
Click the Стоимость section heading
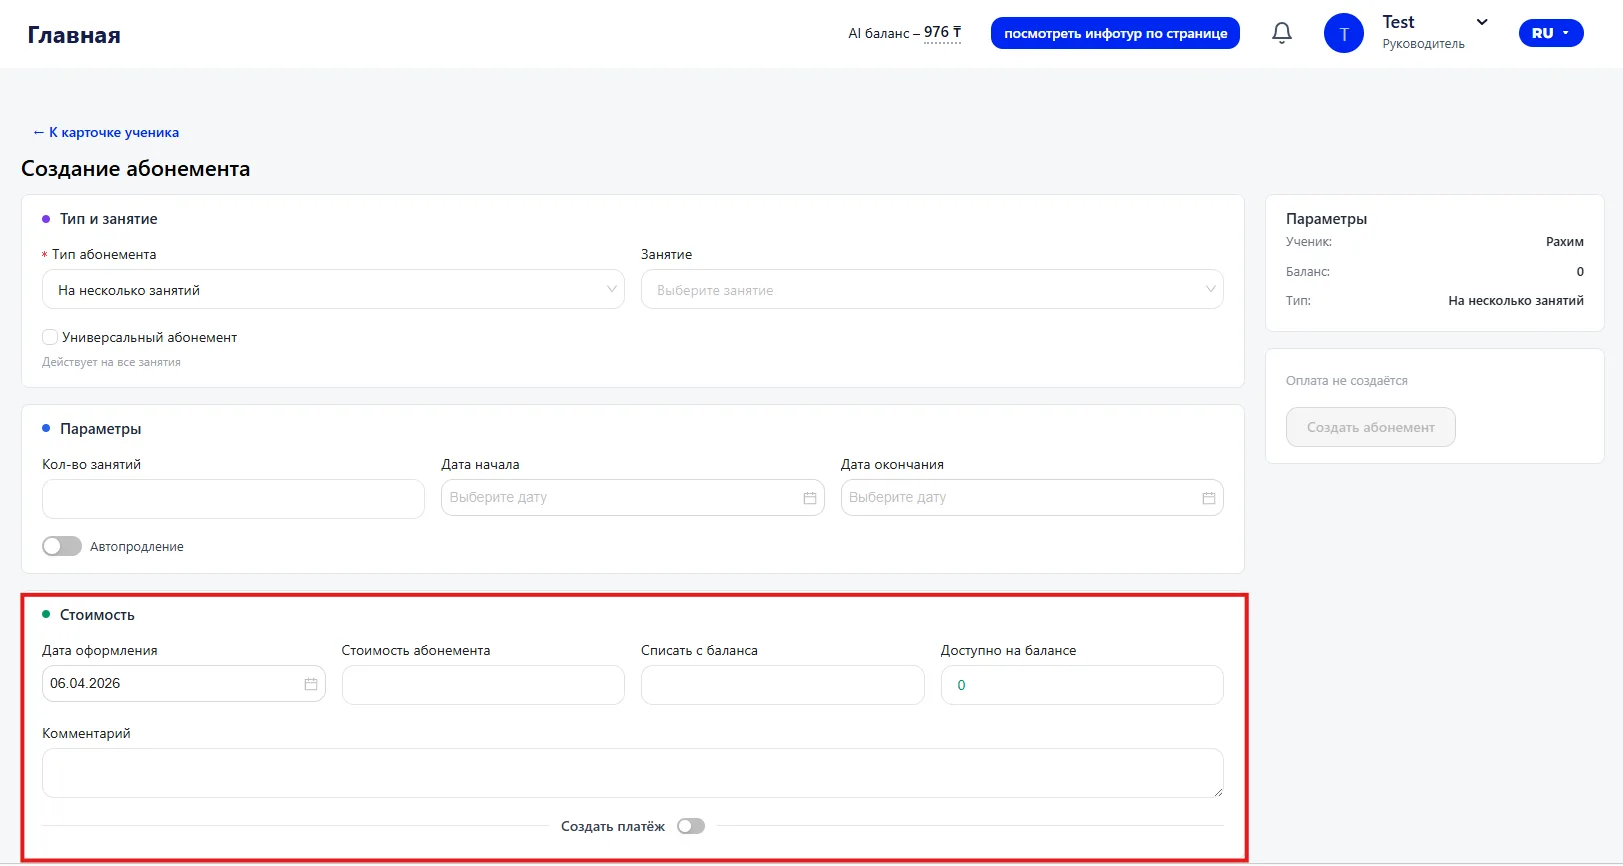click(x=97, y=615)
